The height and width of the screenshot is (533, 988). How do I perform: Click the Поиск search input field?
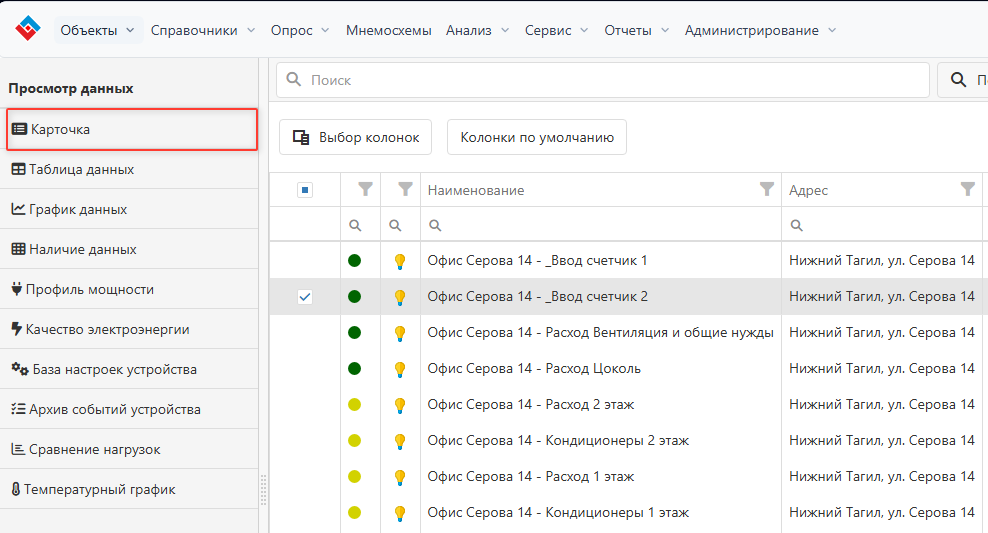click(615, 80)
